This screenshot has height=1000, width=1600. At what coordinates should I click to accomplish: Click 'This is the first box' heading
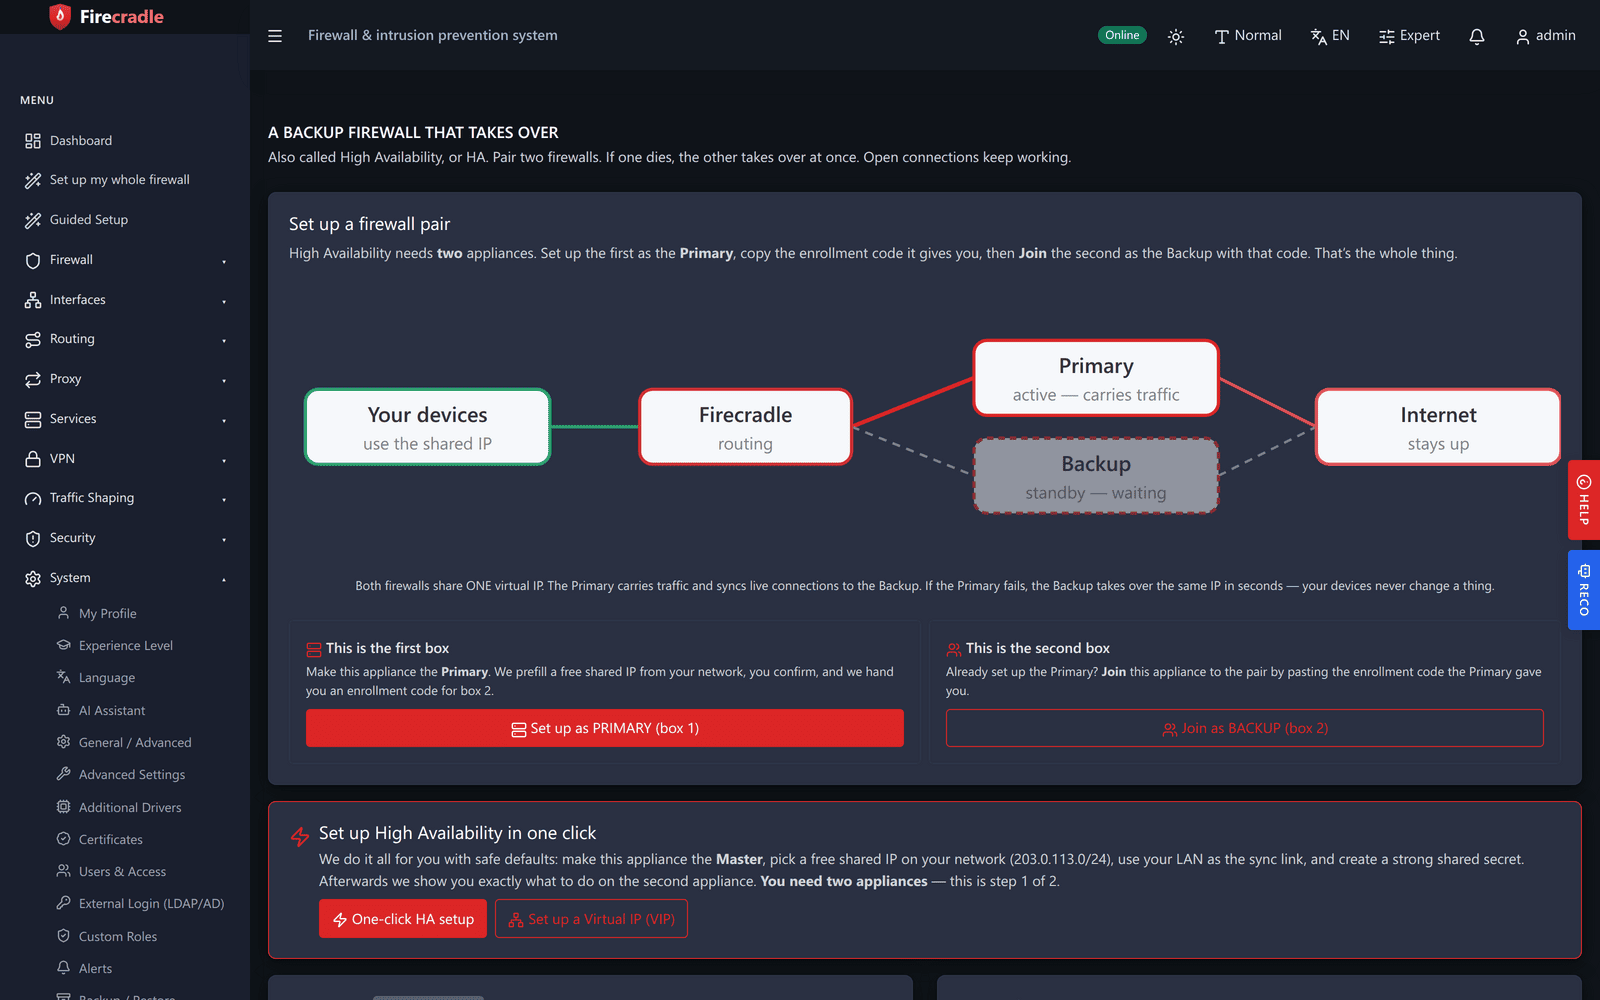point(387,648)
